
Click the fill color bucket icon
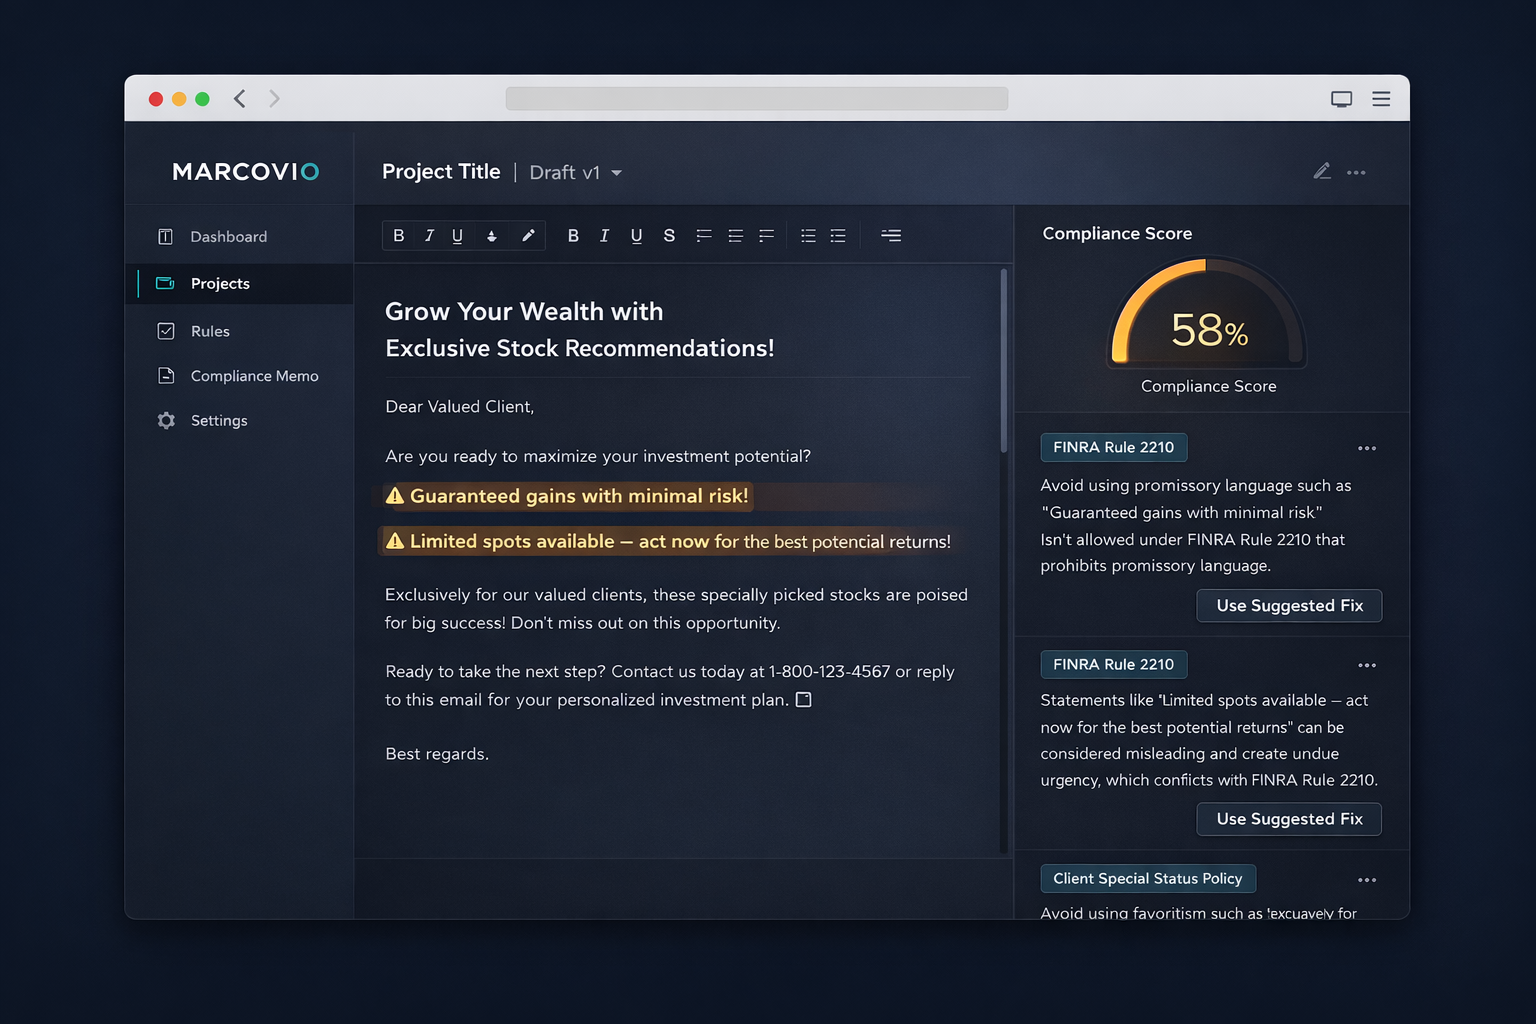point(491,236)
